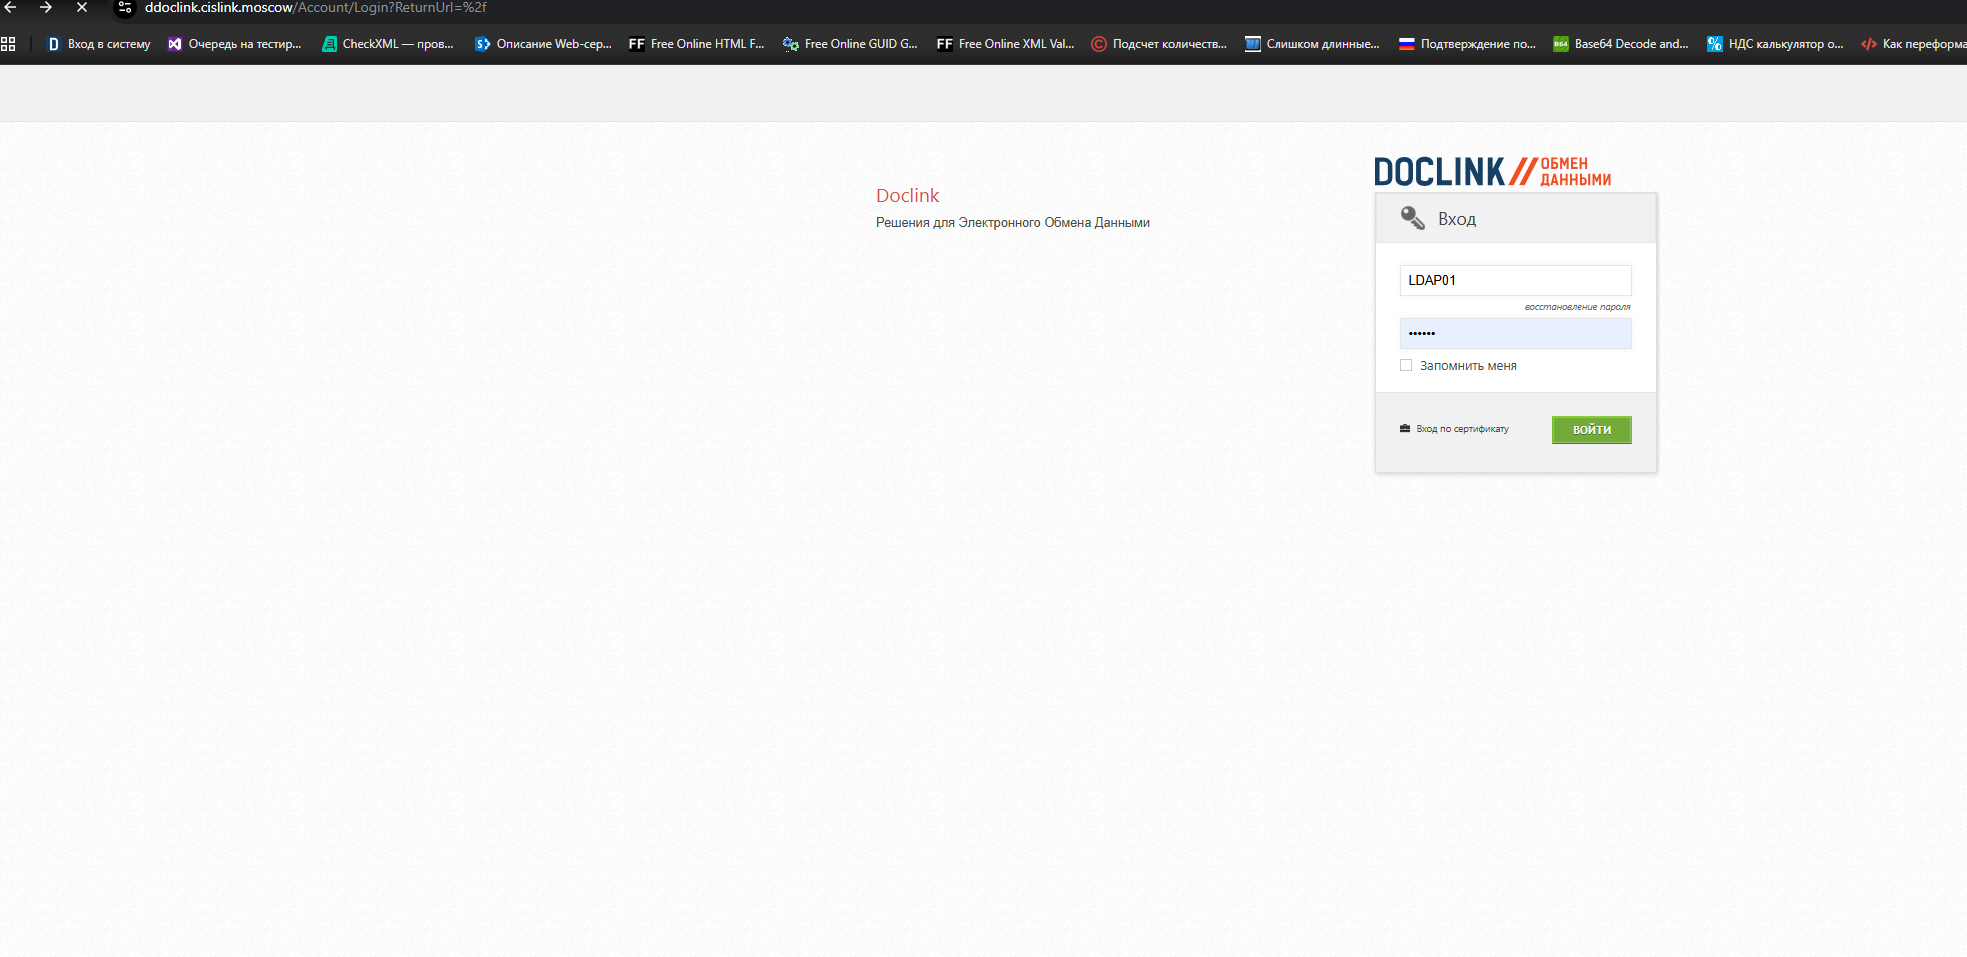The width and height of the screenshot is (1967, 957).
Task: Enable the 'Запомнить меня' checkbox
Action: (x=1406, y=365)
